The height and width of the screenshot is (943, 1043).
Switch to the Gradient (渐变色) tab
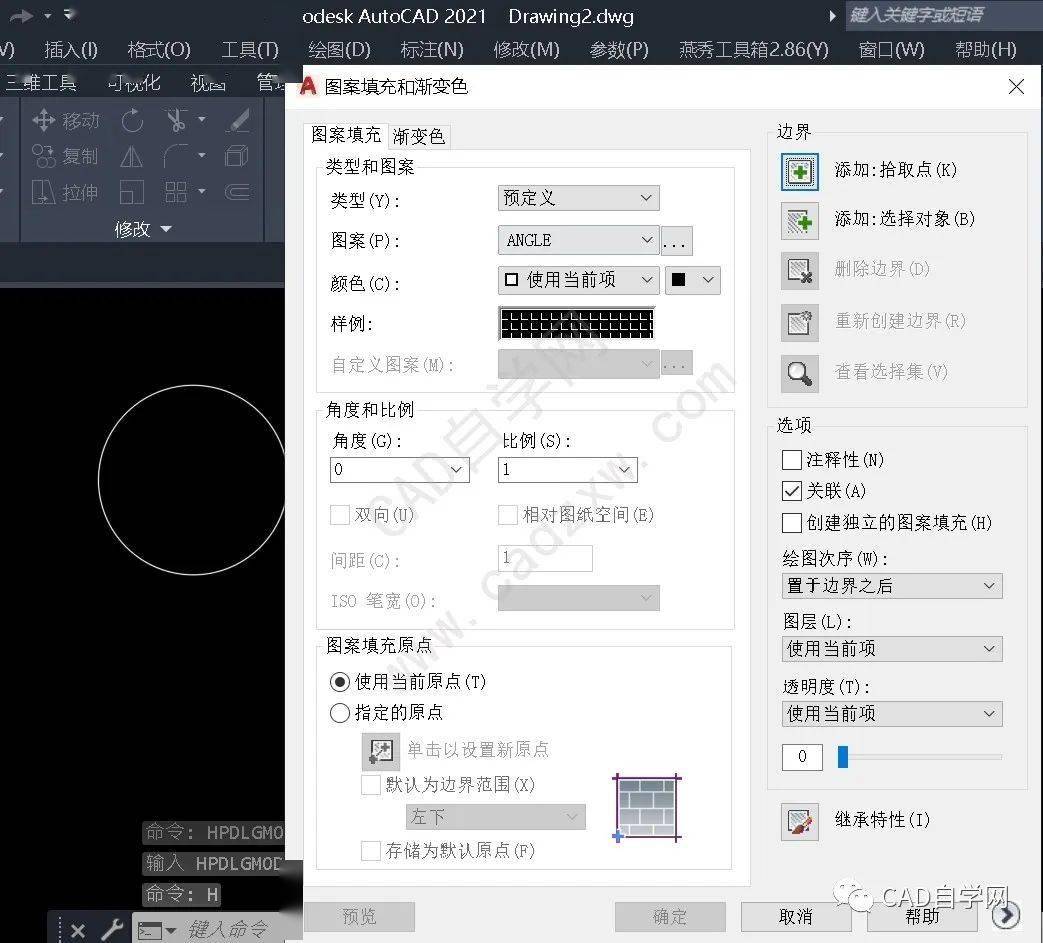(419, 136)
